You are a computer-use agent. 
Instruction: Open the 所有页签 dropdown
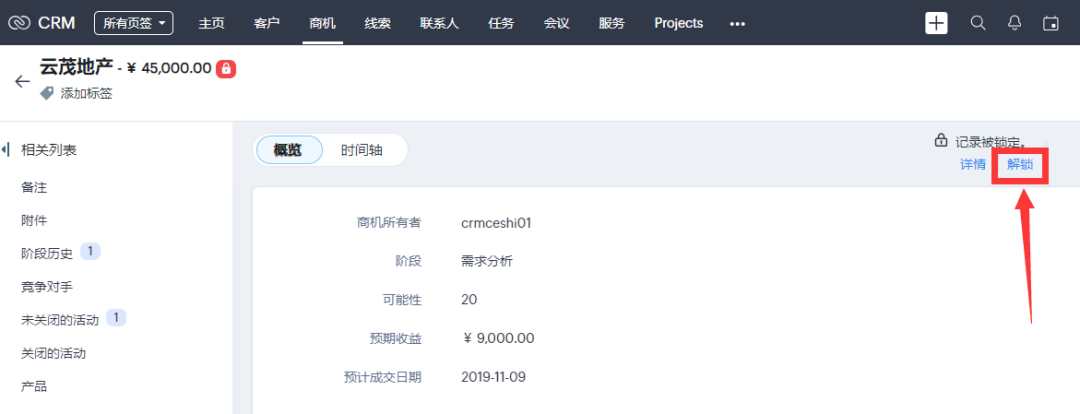pyautogui.click(x=133, y=23)
